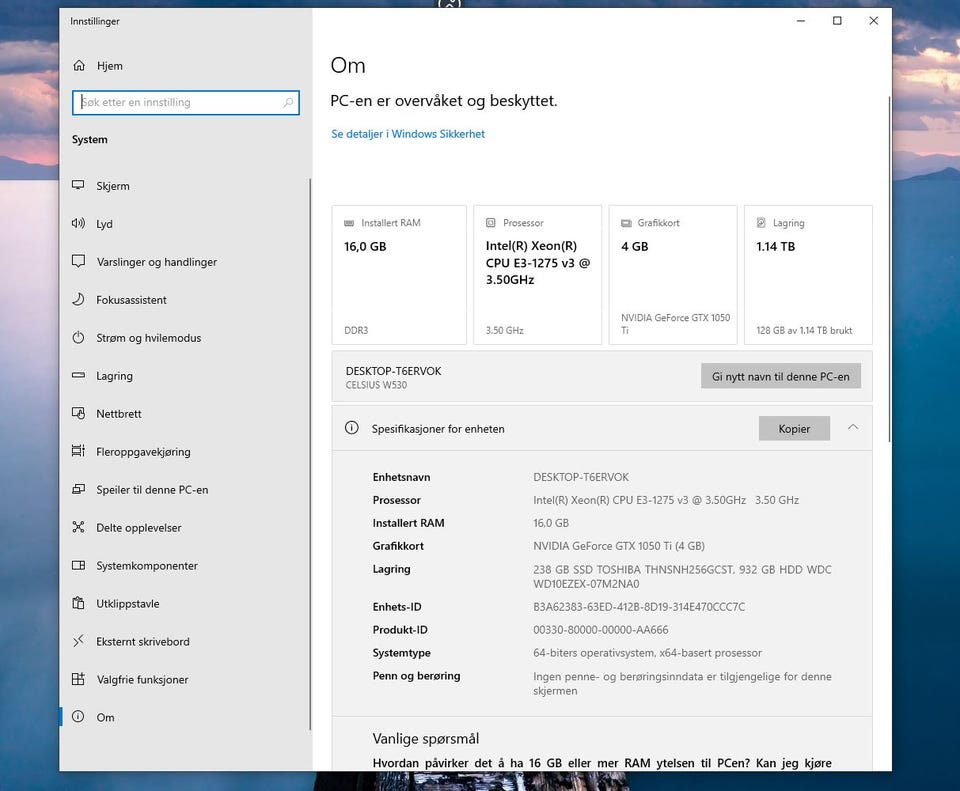Go to Fleroppgavekjøring settings

tap(143, 452)
